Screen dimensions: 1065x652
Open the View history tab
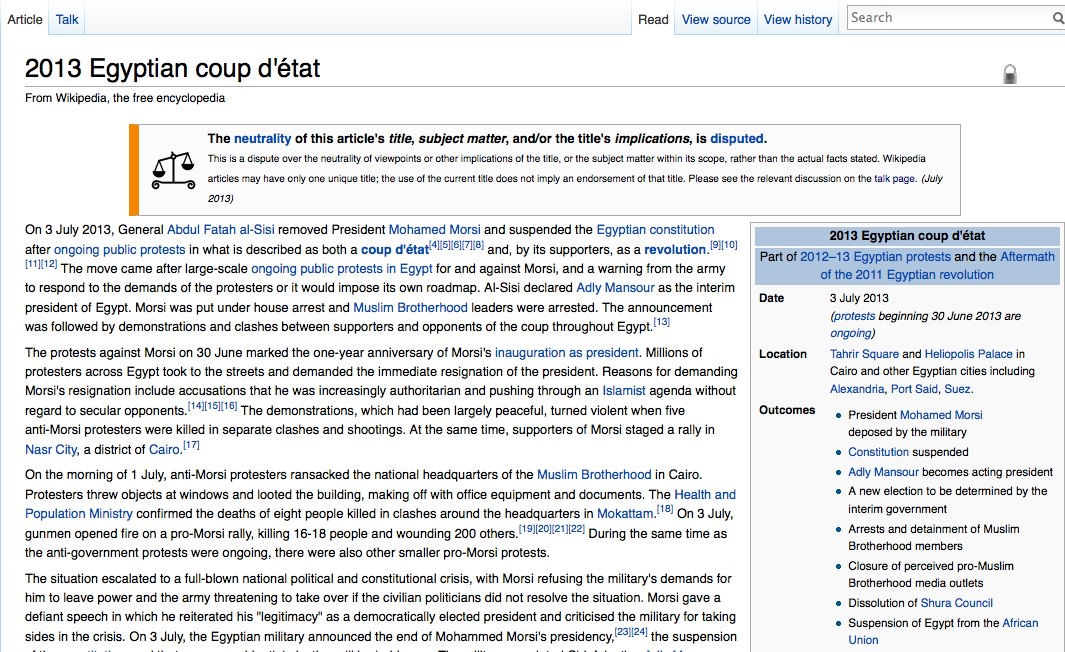click(798, 20)
